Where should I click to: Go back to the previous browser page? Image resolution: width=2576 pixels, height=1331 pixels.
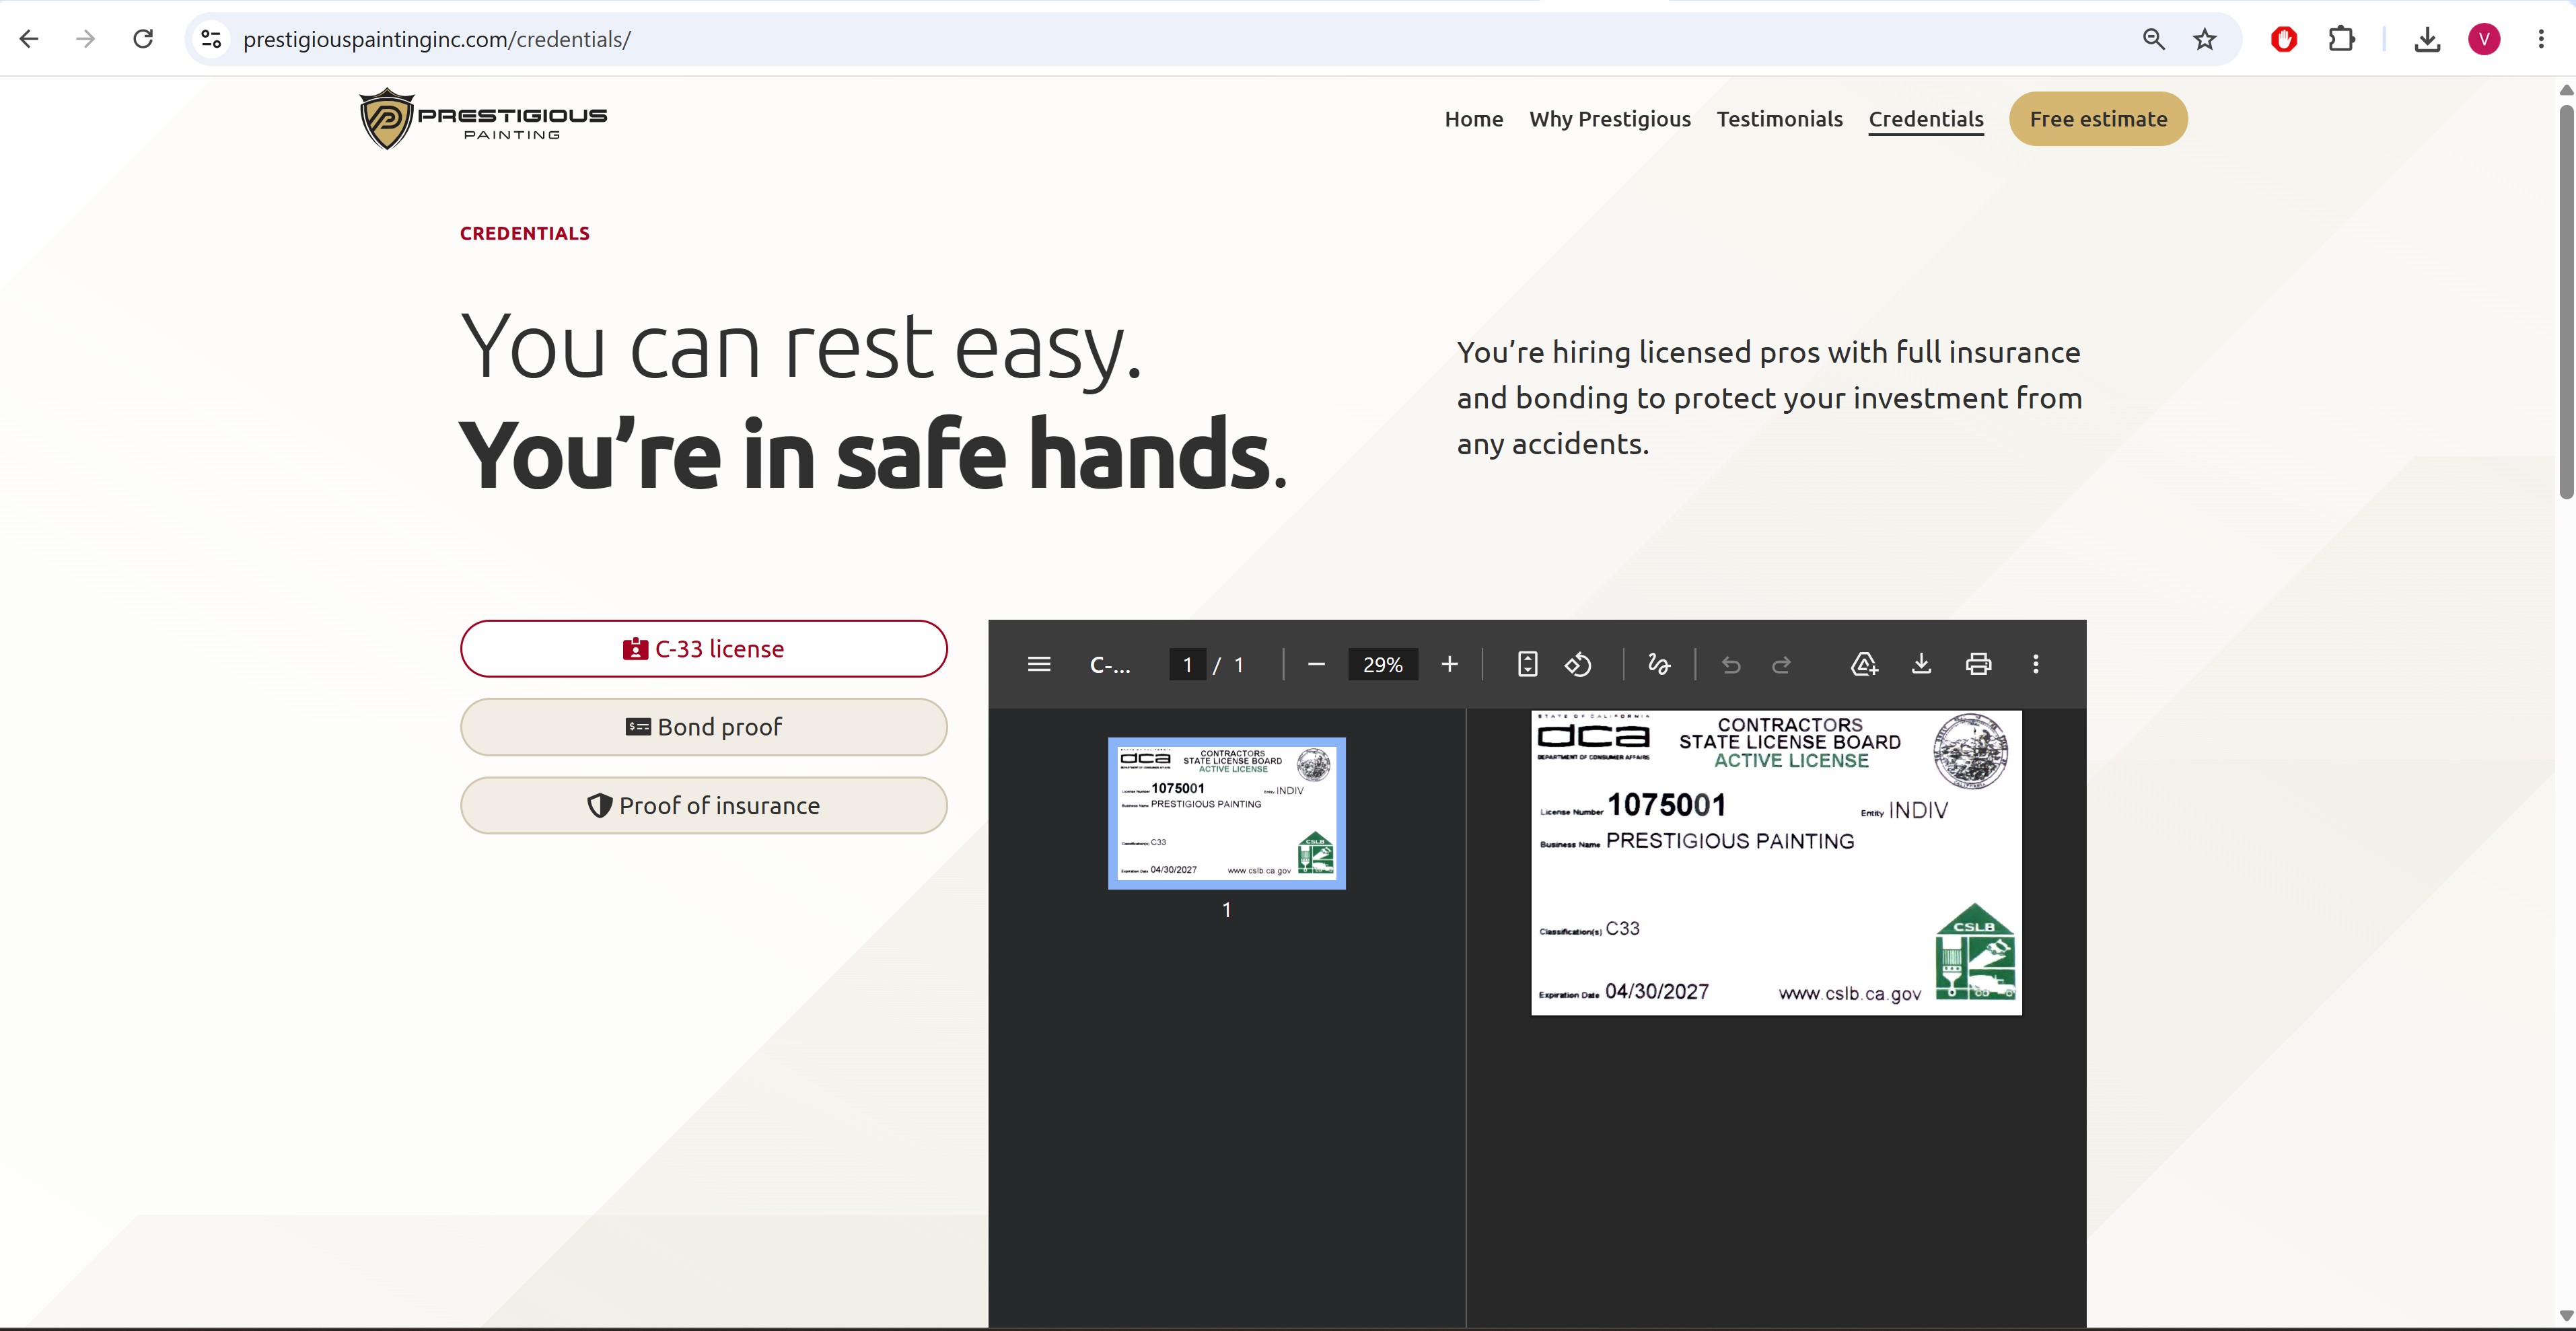29,39
